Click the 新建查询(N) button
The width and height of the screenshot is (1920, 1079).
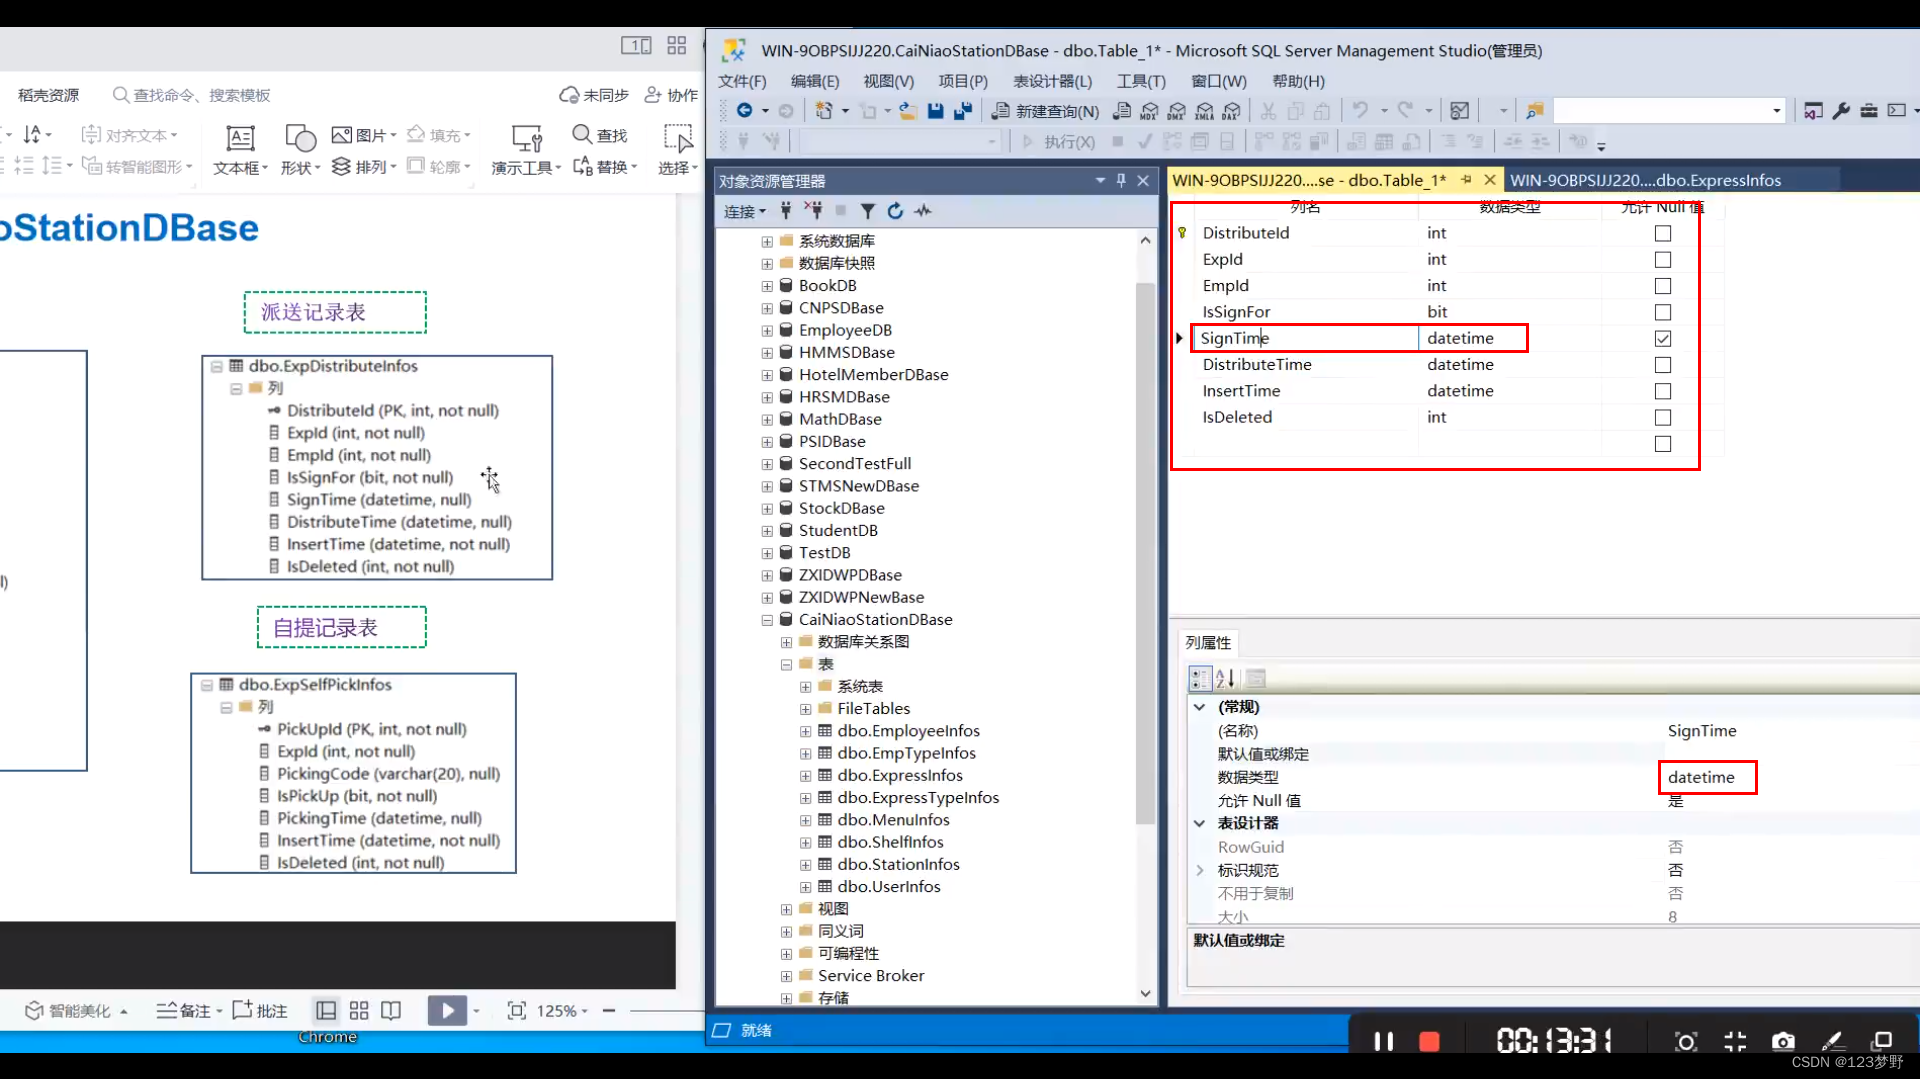click(x=1045, y=111)
